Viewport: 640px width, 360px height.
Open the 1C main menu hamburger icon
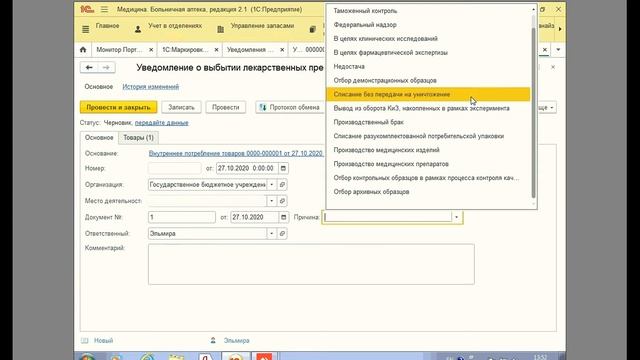point(104,9)
